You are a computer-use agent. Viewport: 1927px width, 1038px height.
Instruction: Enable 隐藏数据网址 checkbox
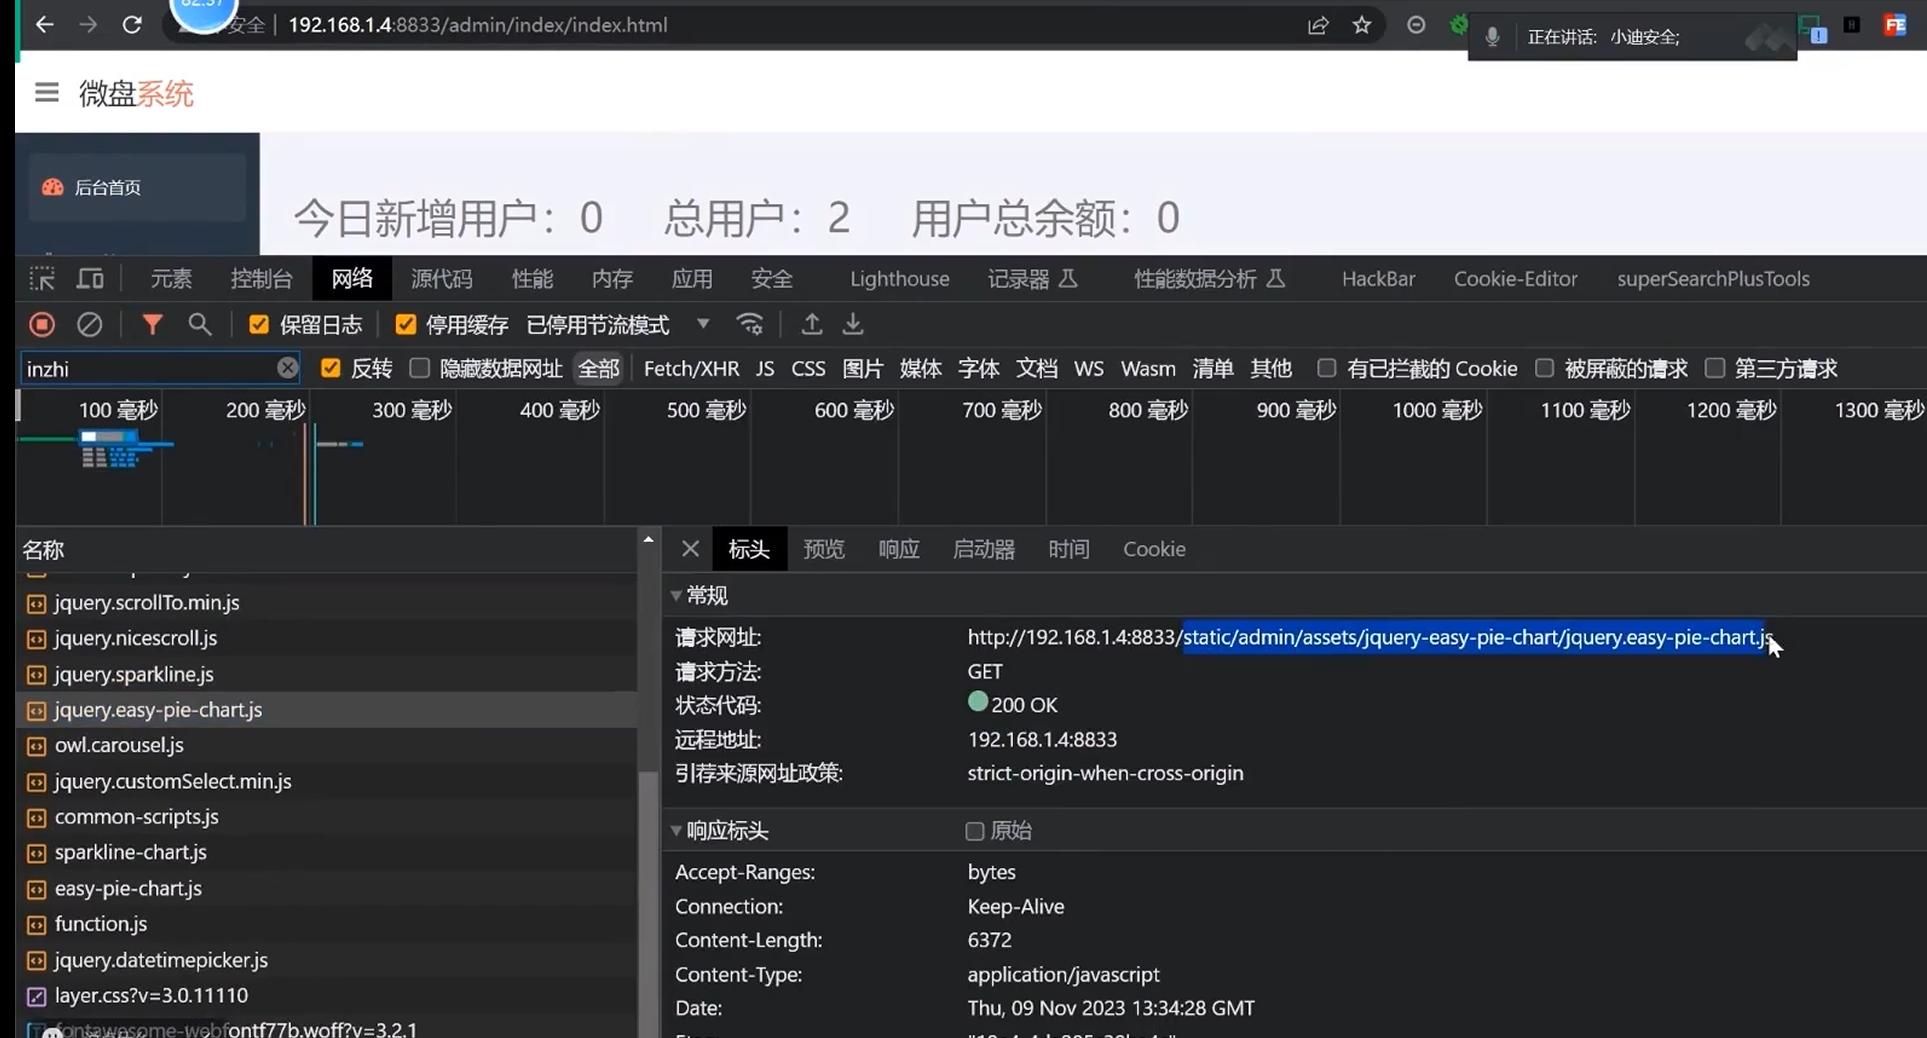[420, 368]
